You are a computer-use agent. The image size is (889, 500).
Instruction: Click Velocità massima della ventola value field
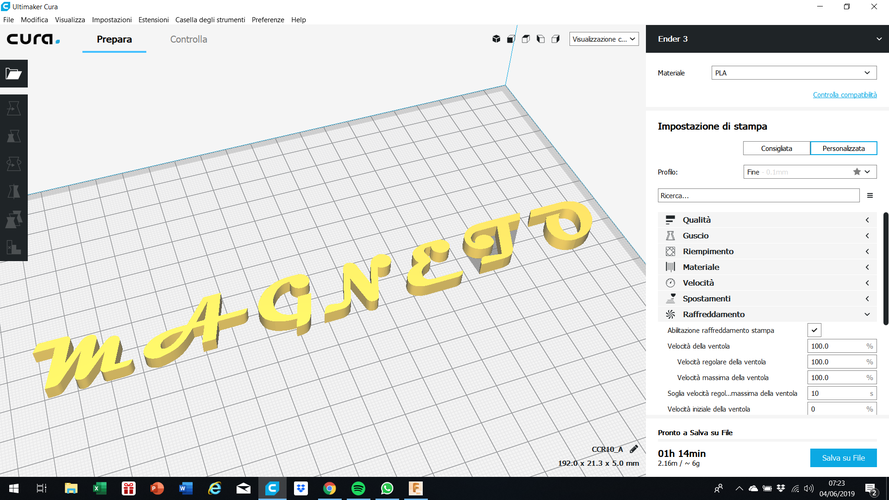pyautogui.click(x=841, y=378)
